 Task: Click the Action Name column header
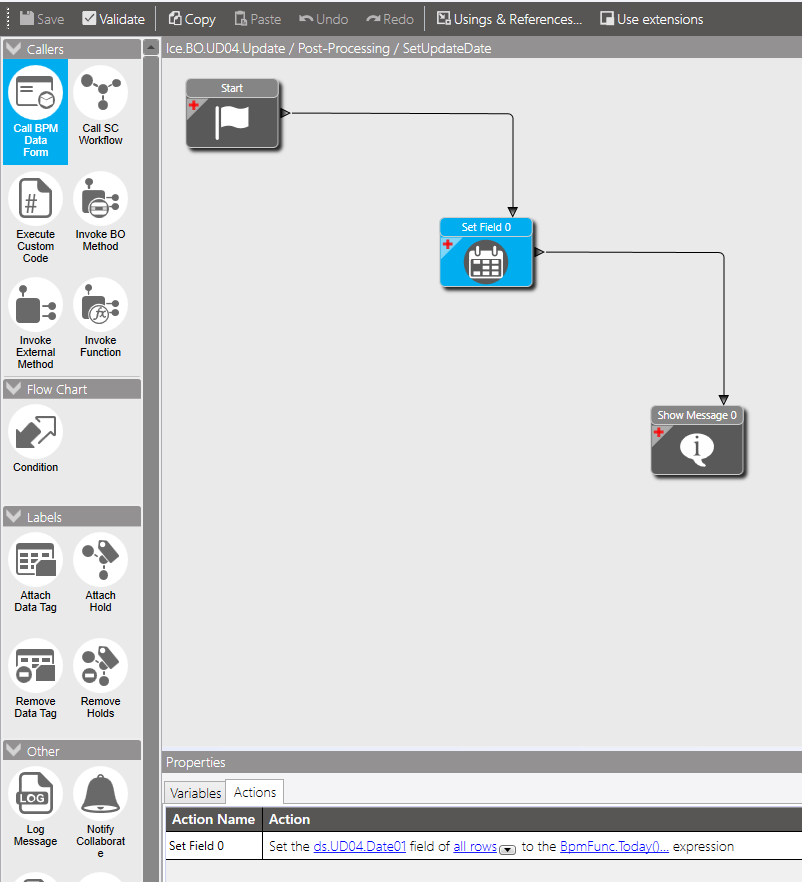(214, 819)
